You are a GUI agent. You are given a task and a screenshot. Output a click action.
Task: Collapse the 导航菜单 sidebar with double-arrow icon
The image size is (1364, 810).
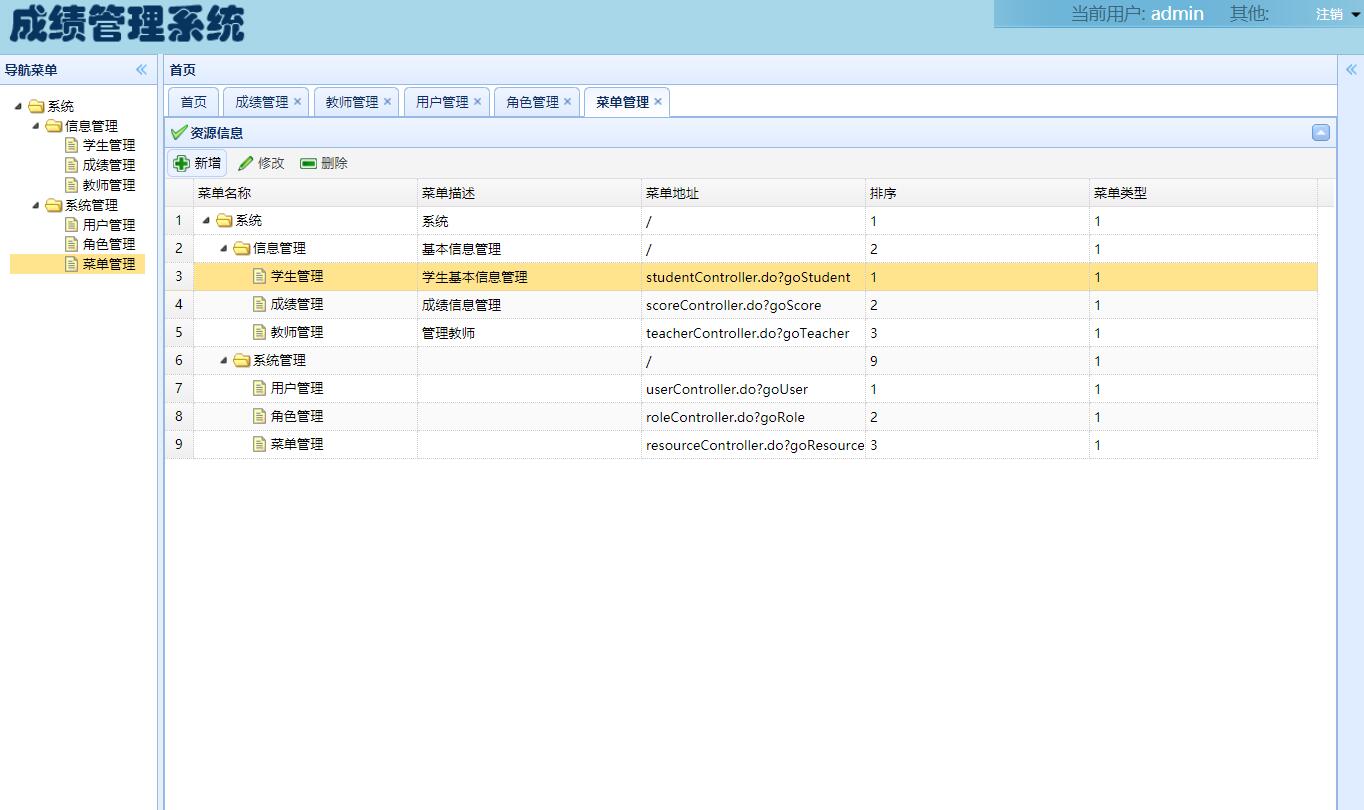(141, 70)
